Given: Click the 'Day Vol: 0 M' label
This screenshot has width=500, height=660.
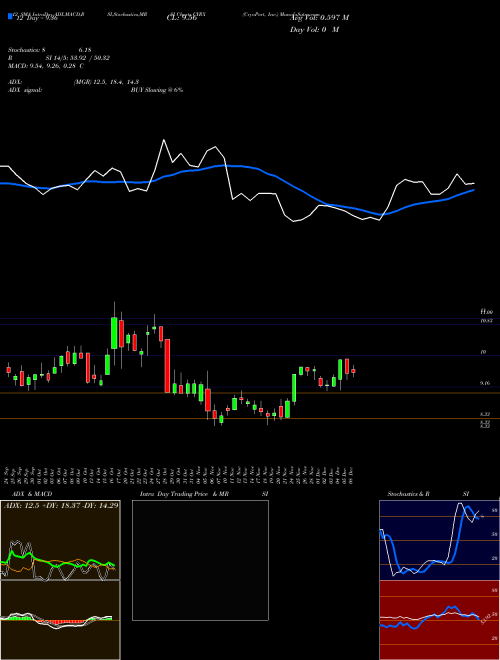Looking at the screenshot, I should tap(314, 29).
